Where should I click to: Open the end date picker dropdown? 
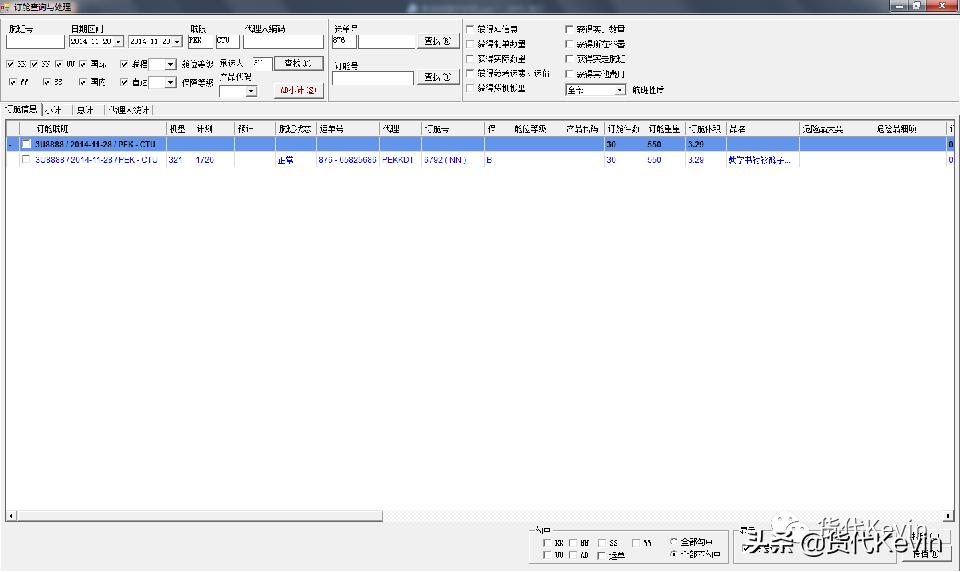click(177, 42)
